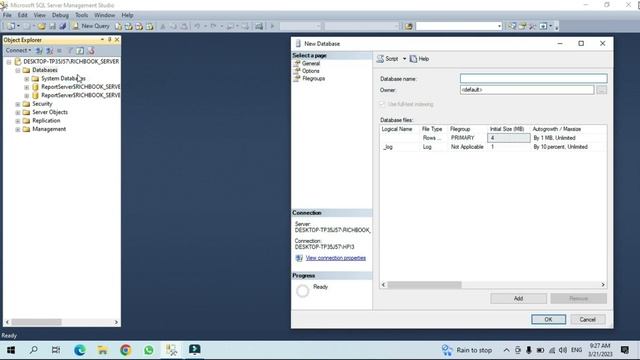Expand the Replication folder node
This screenshot has width=640, height=360.
(x=18, y=121)
